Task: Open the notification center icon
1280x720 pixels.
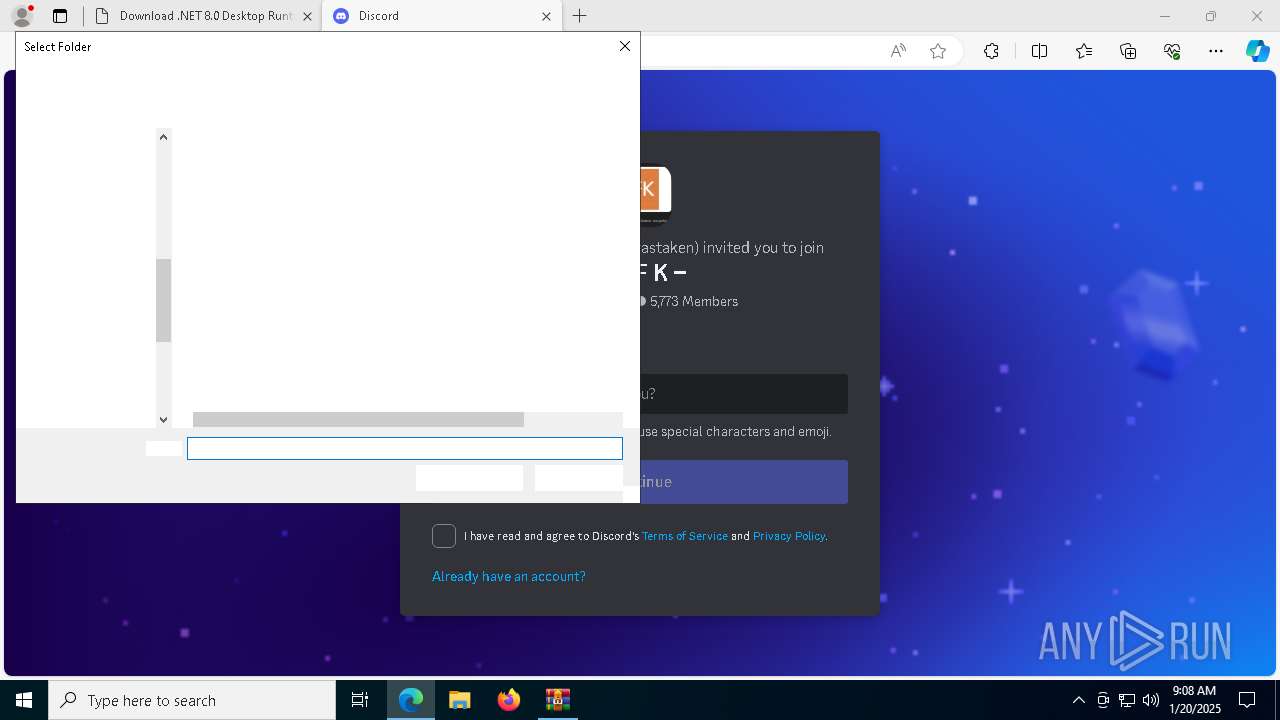Action: [x=1247, y=700]
